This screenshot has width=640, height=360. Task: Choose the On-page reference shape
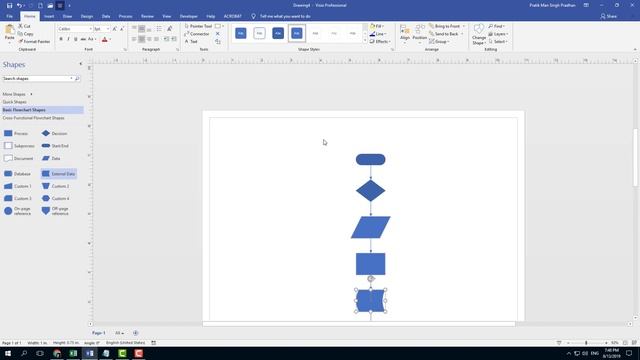18,211
